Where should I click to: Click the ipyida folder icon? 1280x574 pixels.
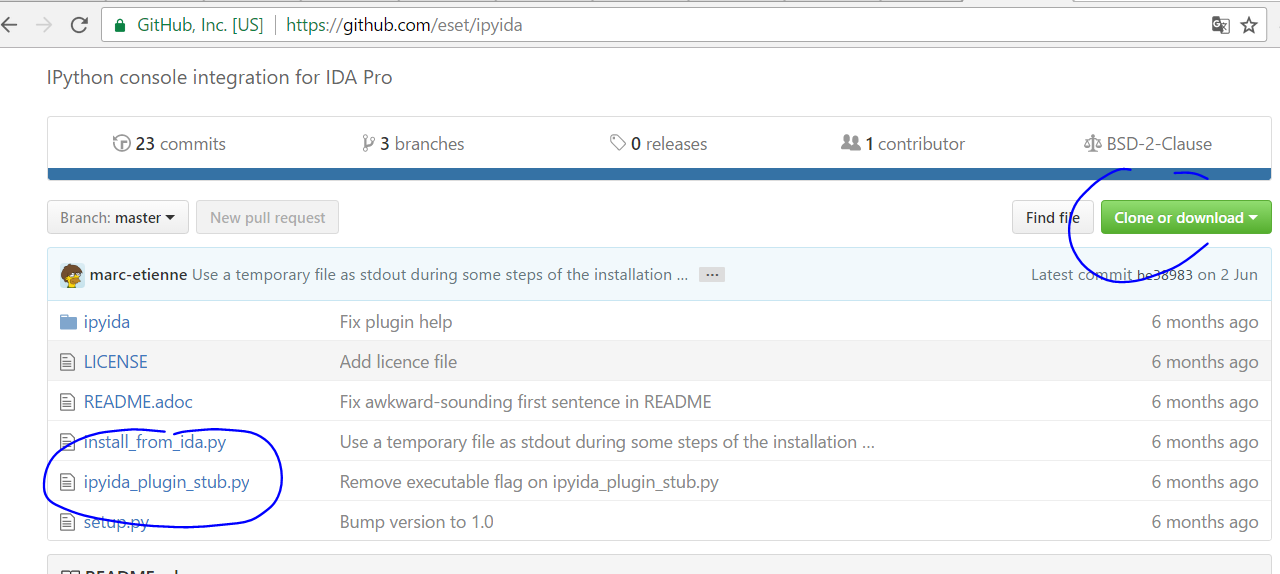click(x=68, y=322)
